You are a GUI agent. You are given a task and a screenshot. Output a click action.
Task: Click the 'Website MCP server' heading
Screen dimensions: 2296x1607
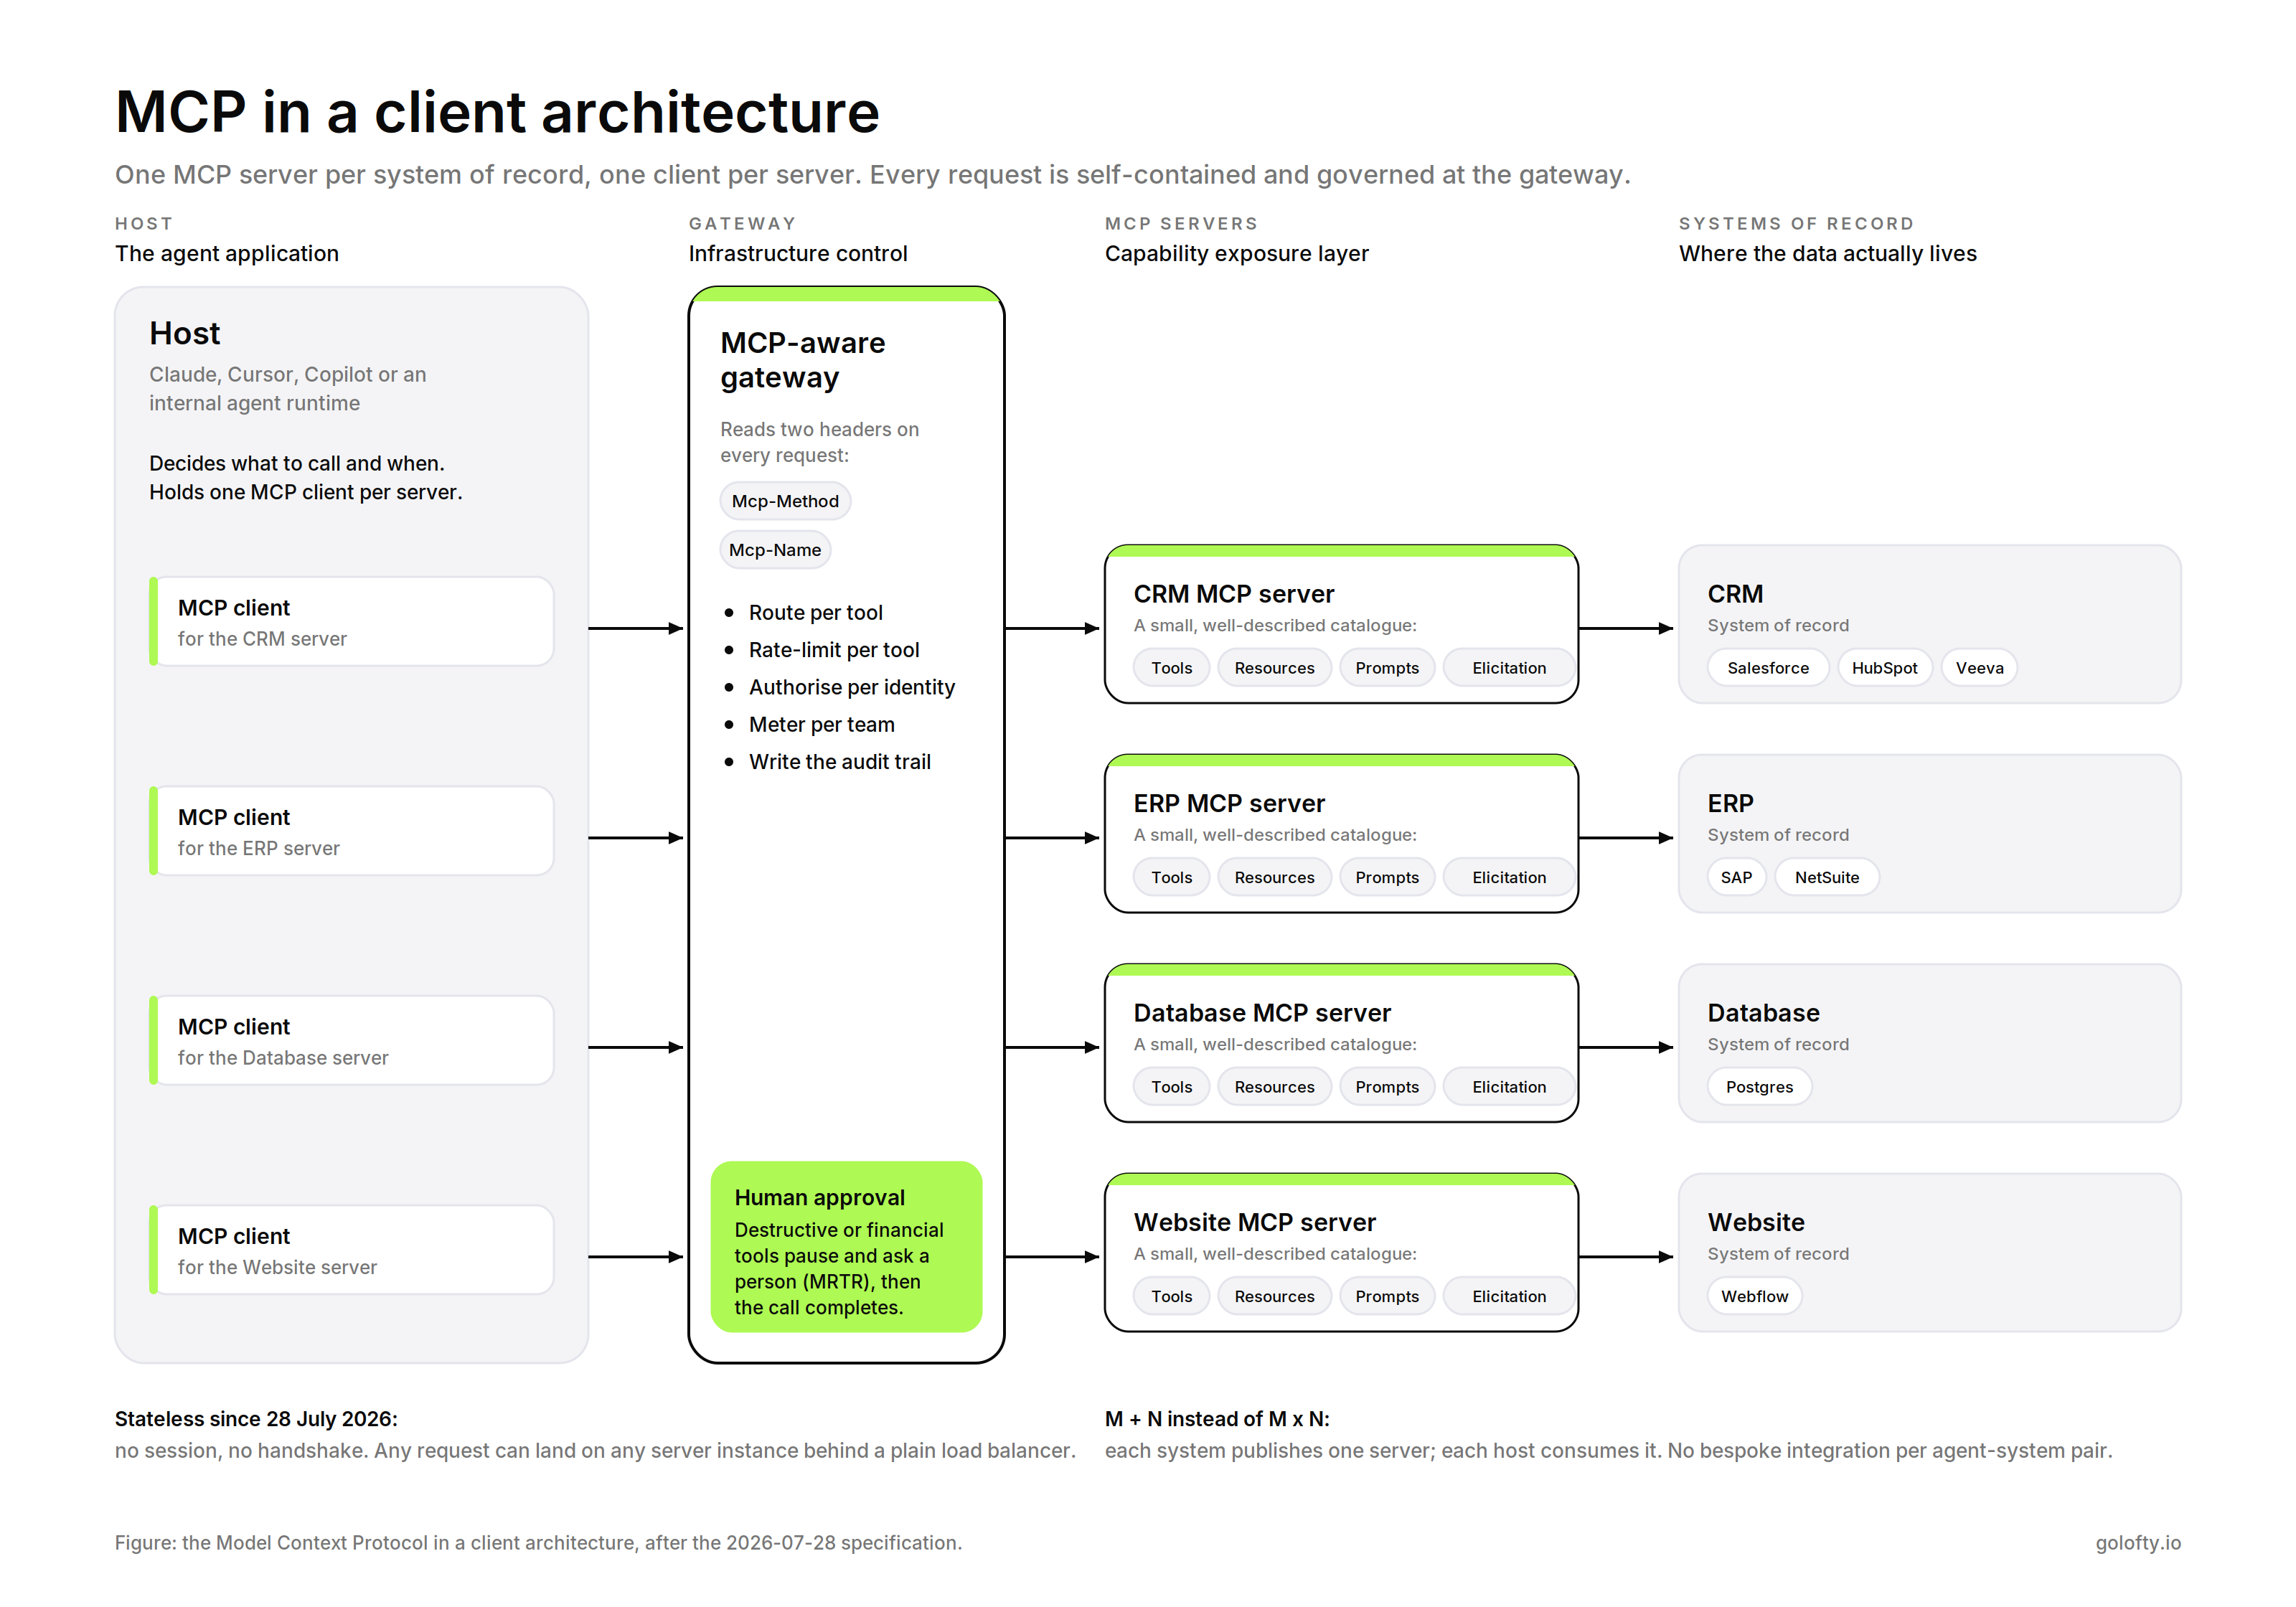click(1254, 1222)
